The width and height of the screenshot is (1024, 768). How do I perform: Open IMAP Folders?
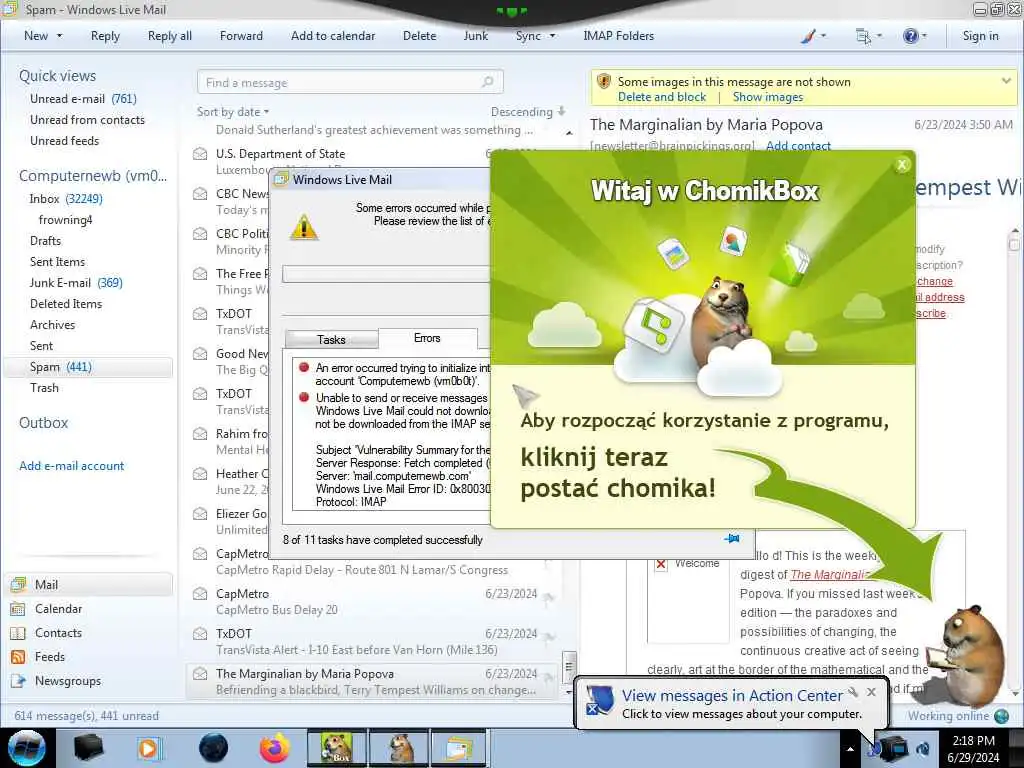618,36
